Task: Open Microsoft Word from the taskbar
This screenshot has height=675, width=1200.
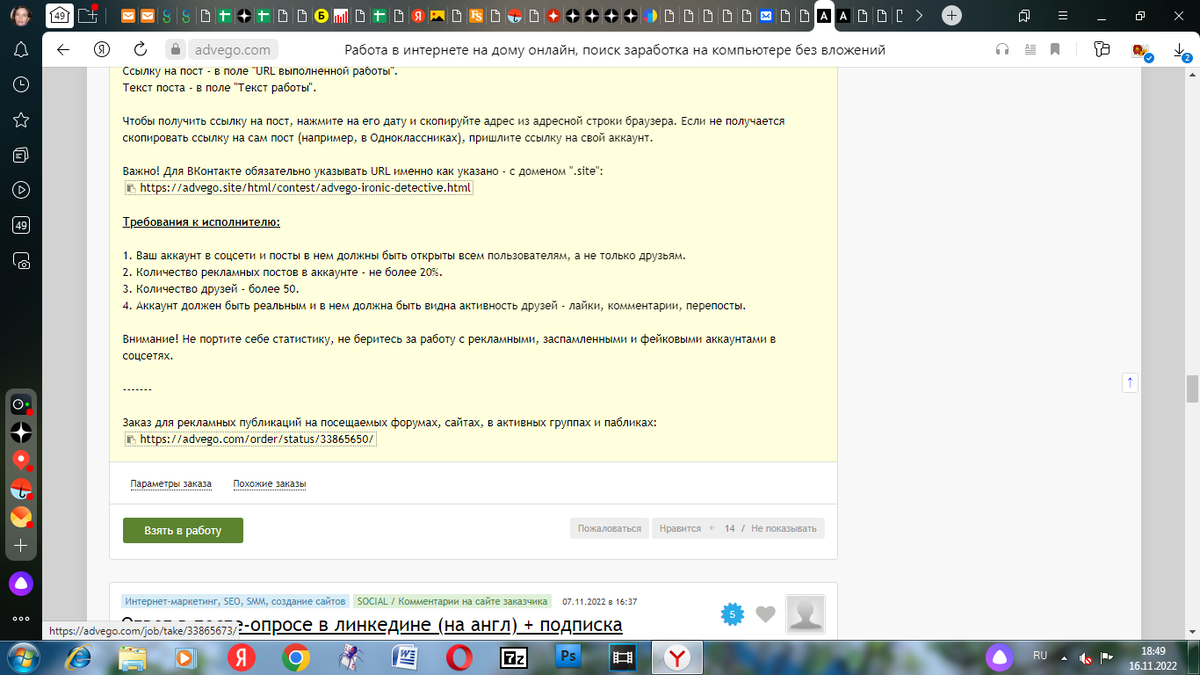Action: [405, 657]
